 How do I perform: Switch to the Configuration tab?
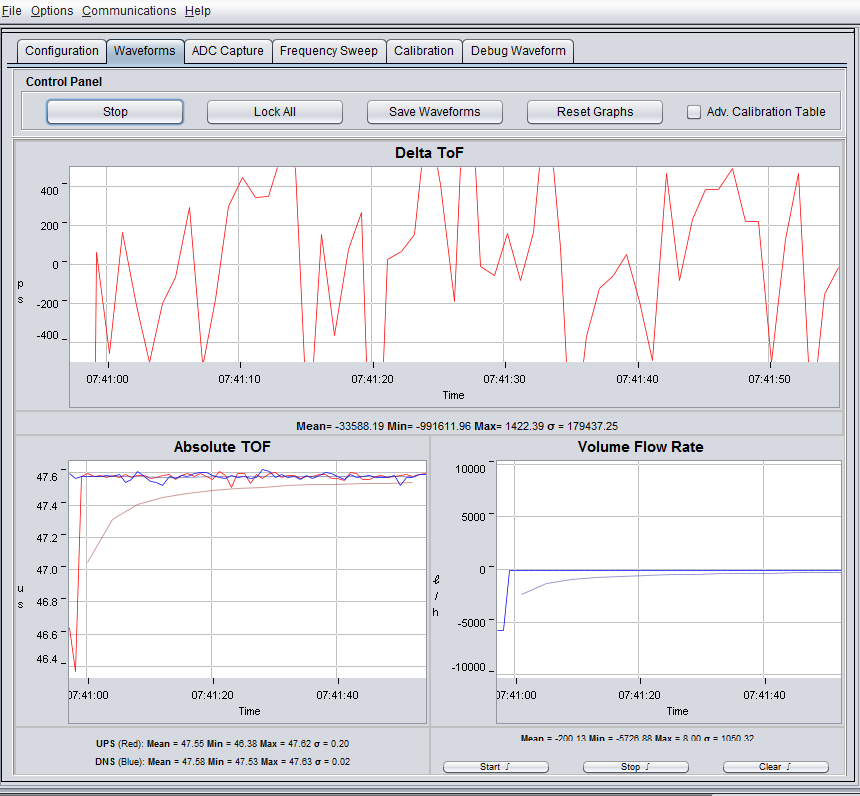pyautogui.click(x=62, y=51)
